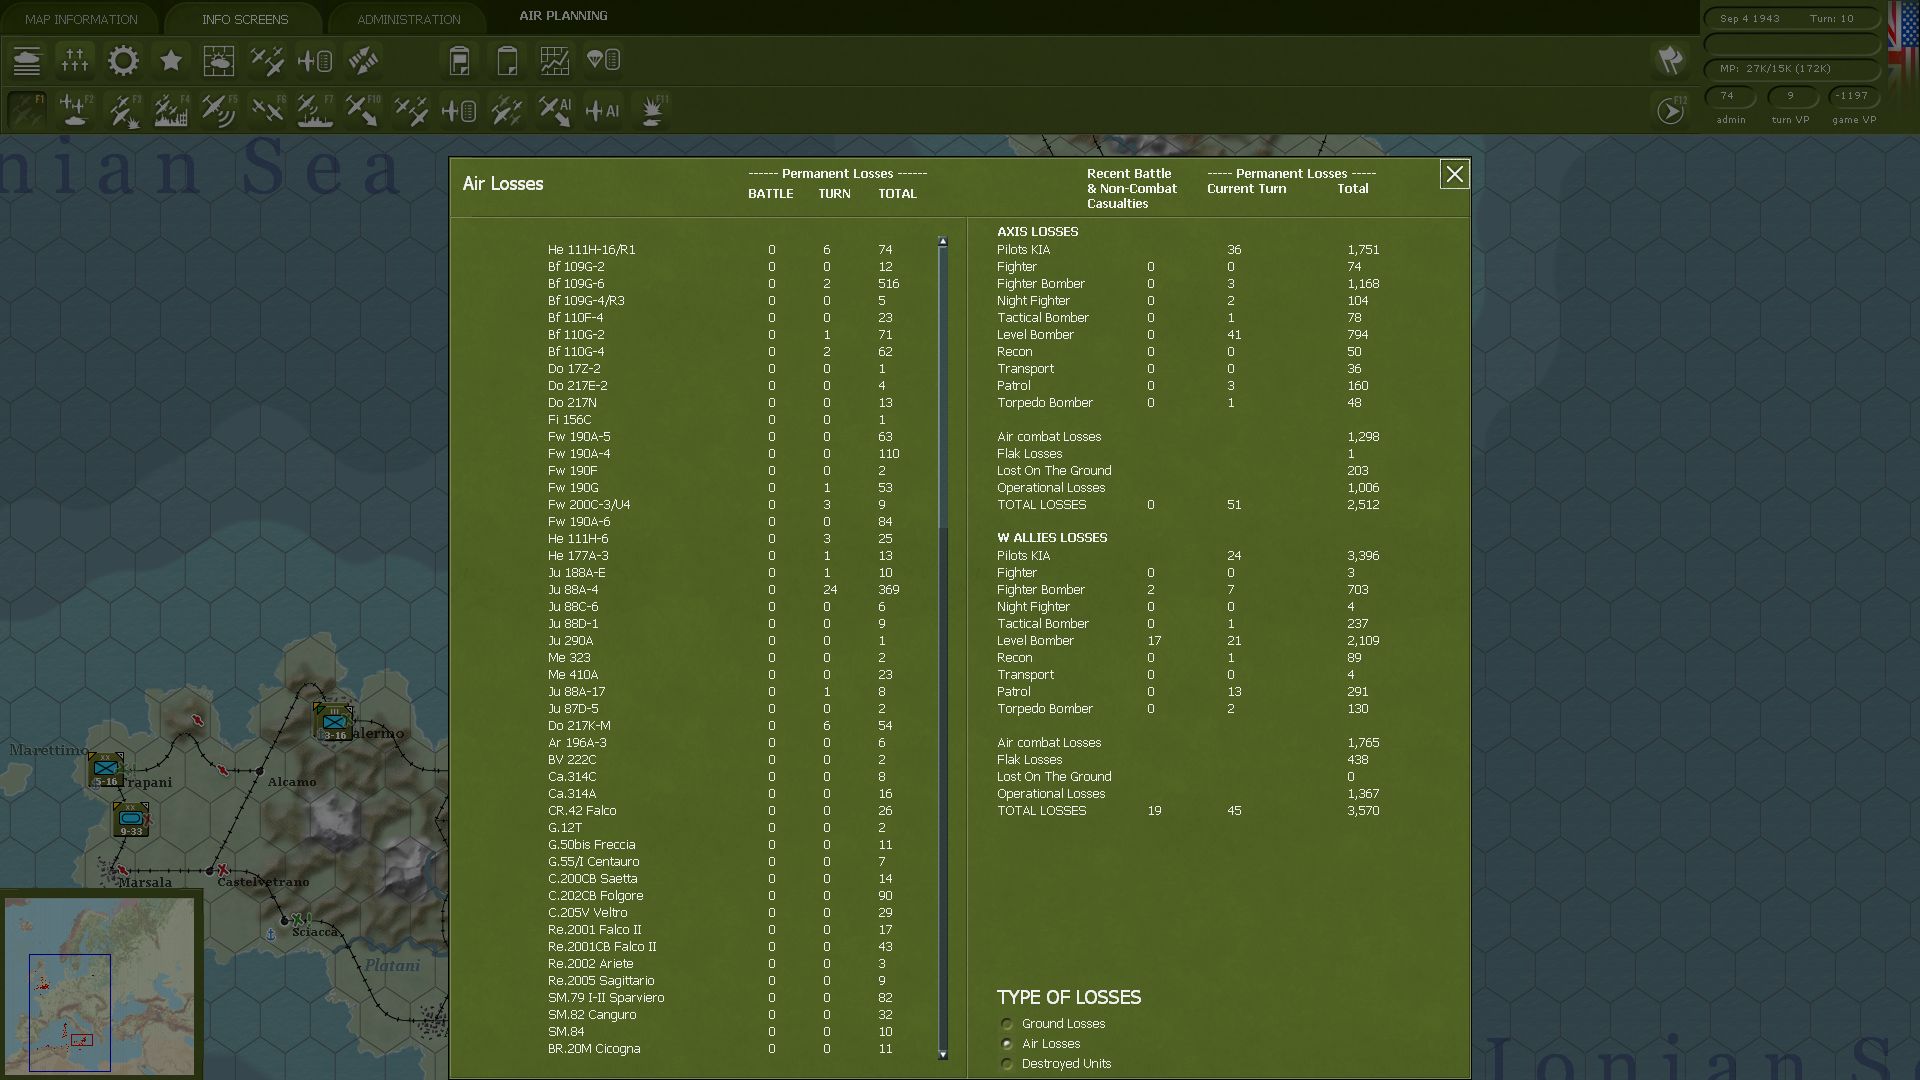
Task: Click the Bf 109G-6 row
Action: tap(725, 284)
